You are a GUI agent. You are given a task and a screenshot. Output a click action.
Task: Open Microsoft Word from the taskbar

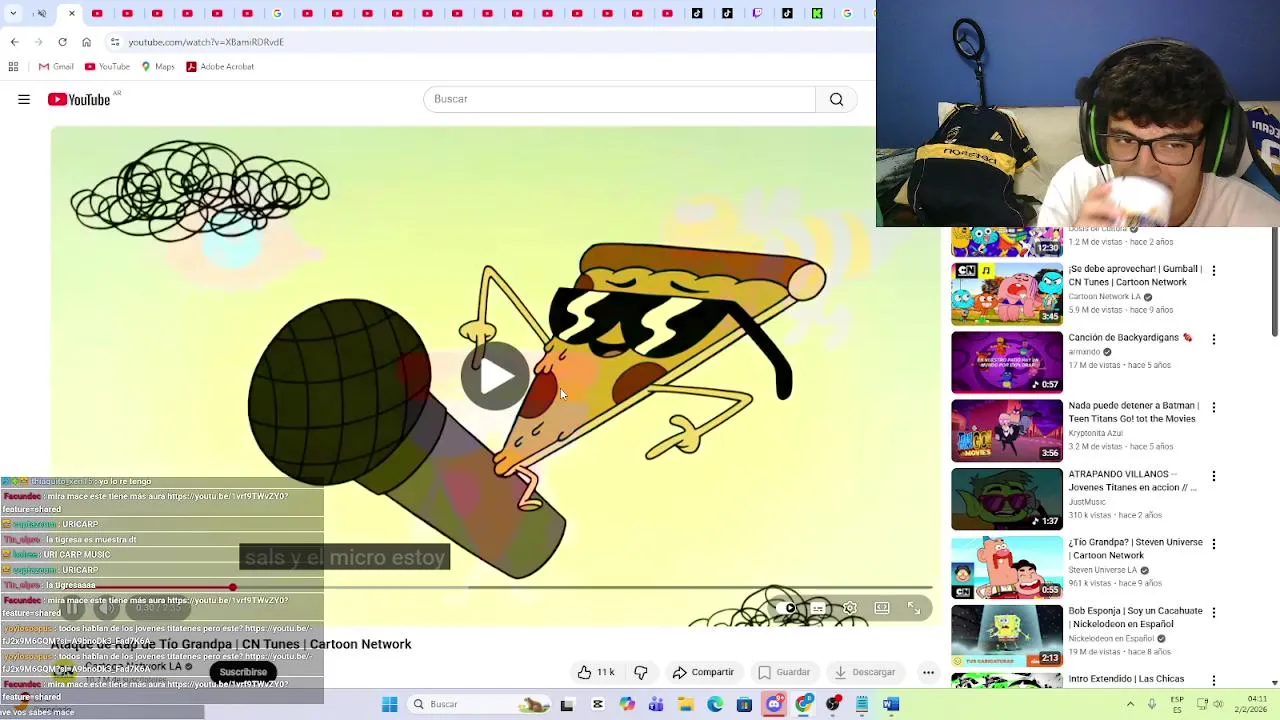(891, 704)
